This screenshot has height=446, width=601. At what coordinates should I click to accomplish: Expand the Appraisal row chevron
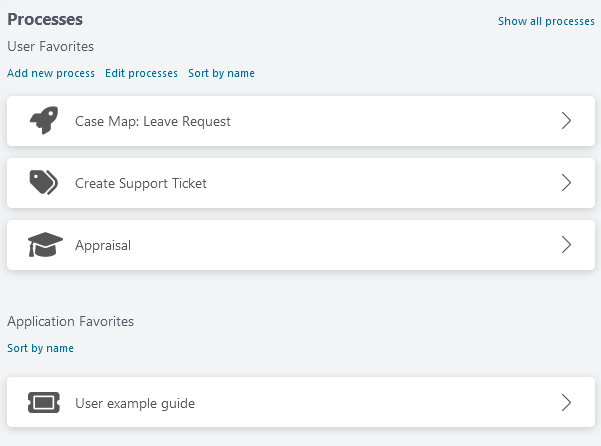[566, 245]
